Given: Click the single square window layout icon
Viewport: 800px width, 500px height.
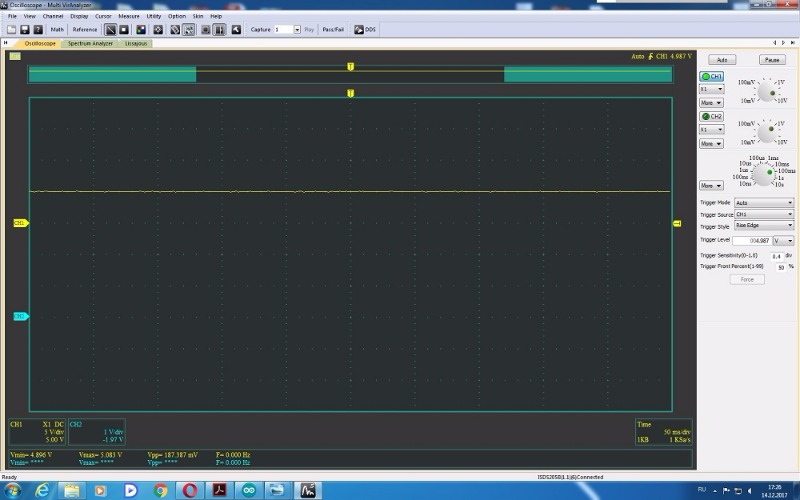Looking at the screenshot, I should pos(206,30).
